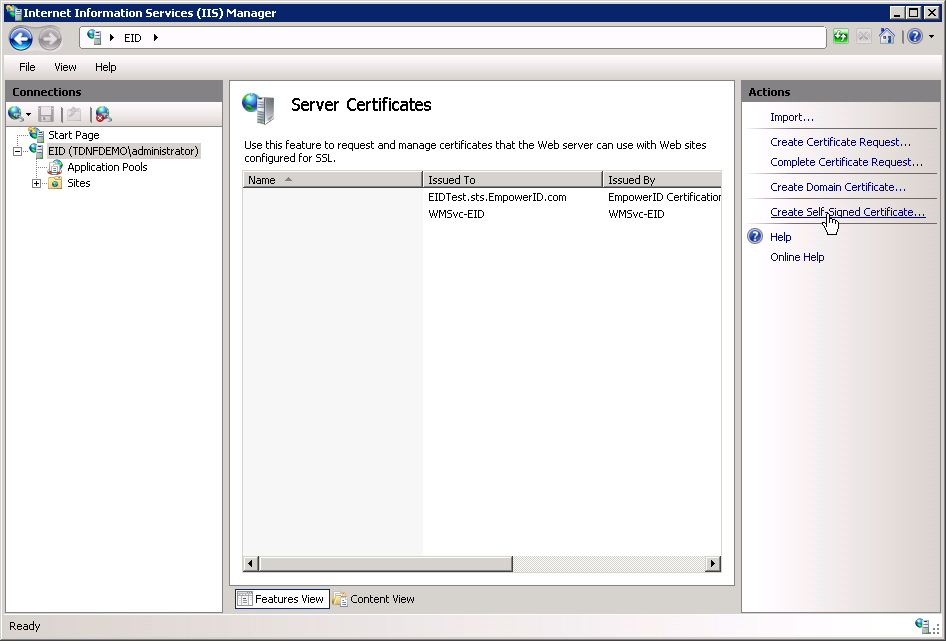Click the green Refresh icon in the toolbar
This screenshot has height=641, width=946.
pos(840,36)
